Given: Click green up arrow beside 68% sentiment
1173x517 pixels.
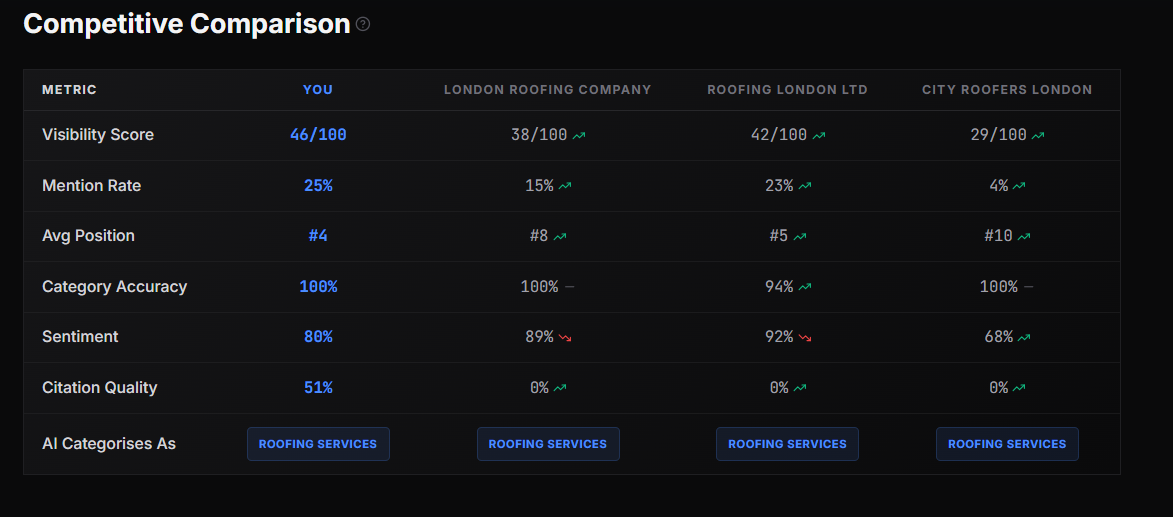Looking at the screenshot, I should pyautogui.click(x=1024, y=337).
